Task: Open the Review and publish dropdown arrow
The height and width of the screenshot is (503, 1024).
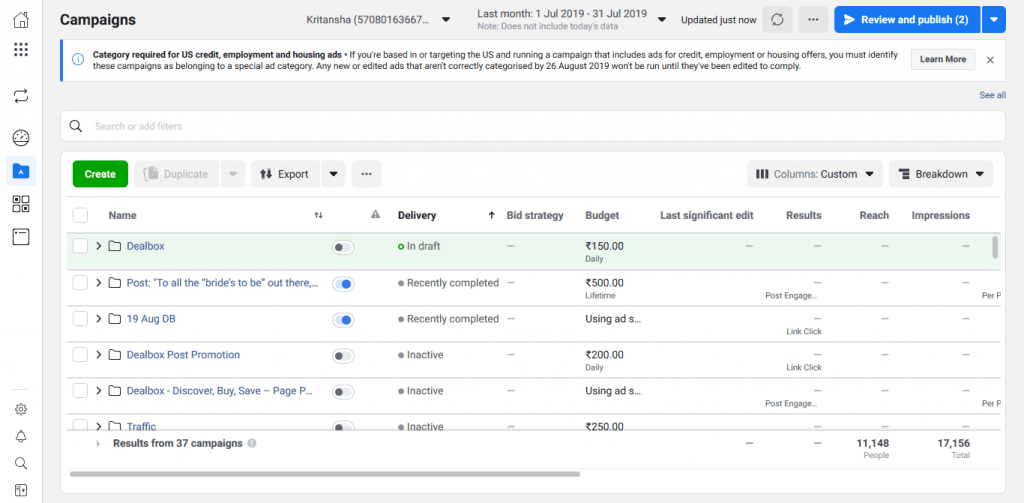Action: tap(993, 20)
